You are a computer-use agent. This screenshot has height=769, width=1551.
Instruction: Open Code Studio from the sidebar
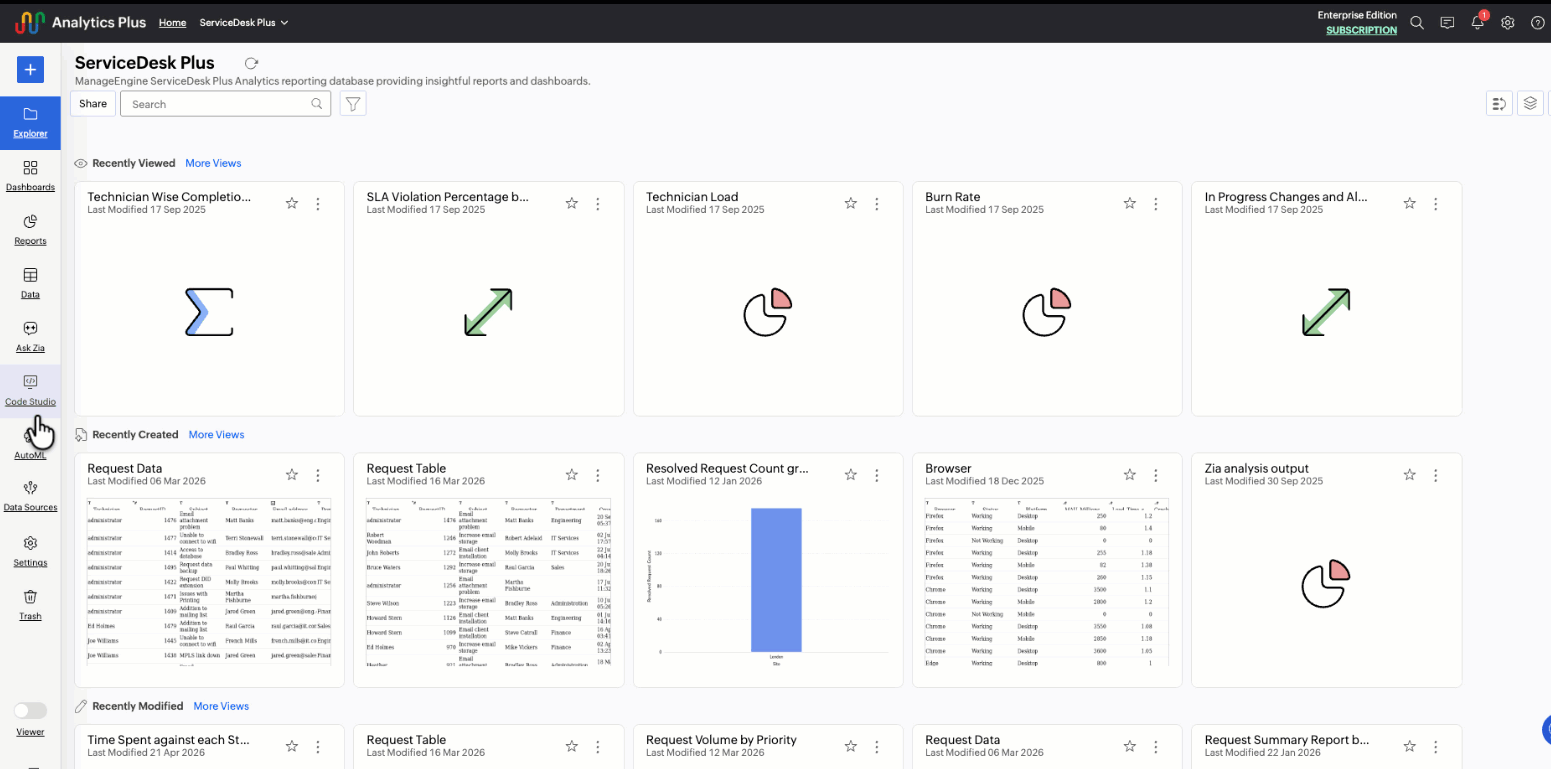coord(30,390)
